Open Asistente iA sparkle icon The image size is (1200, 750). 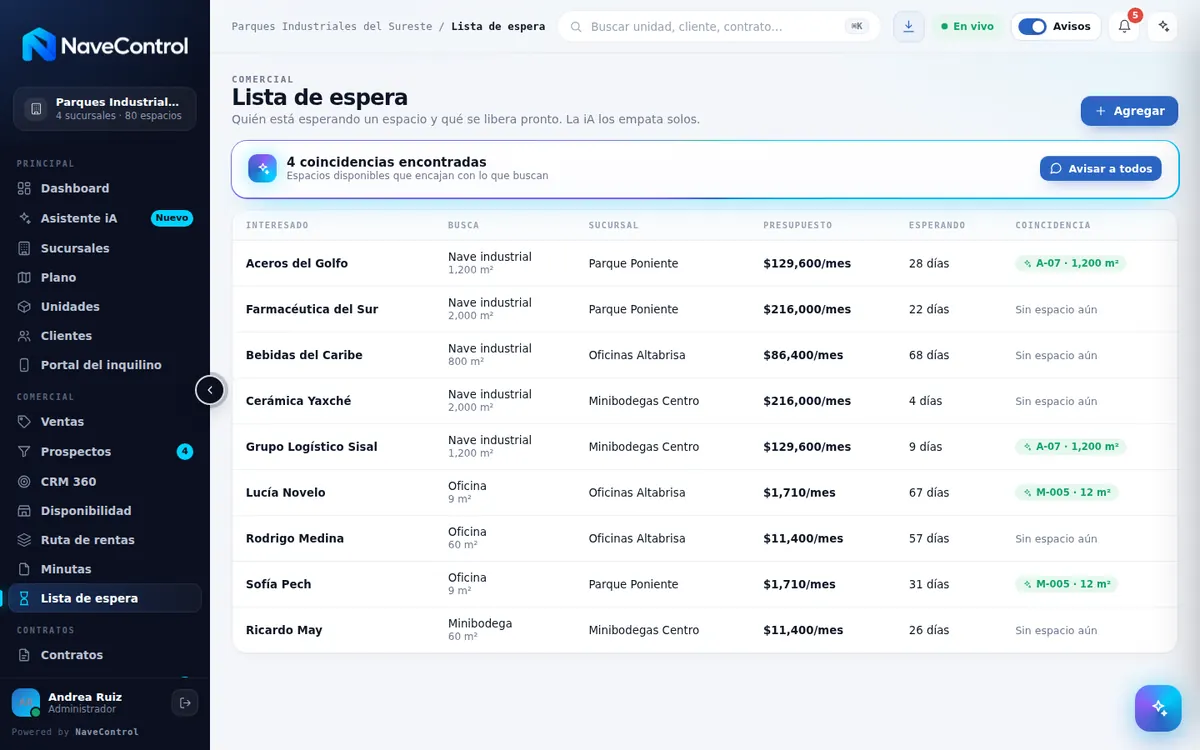(25, 218)
